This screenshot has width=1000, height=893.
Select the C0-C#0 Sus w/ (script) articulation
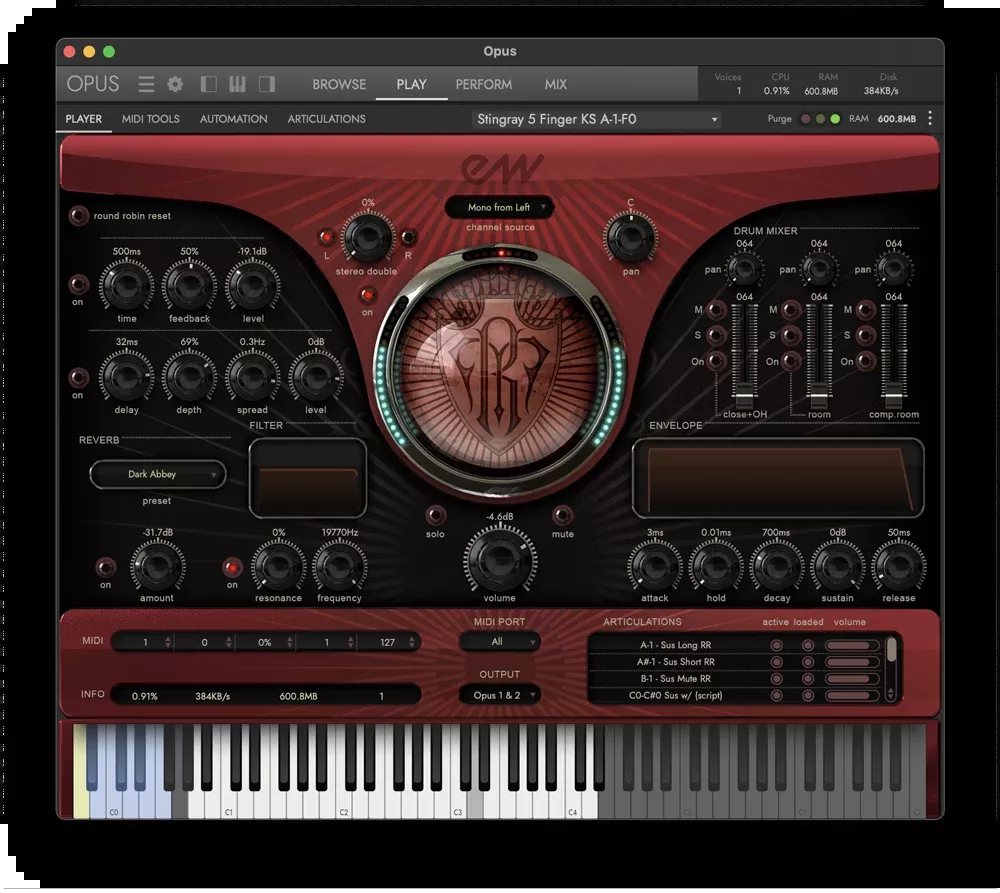pyautogui.click(x=675, y=695)
